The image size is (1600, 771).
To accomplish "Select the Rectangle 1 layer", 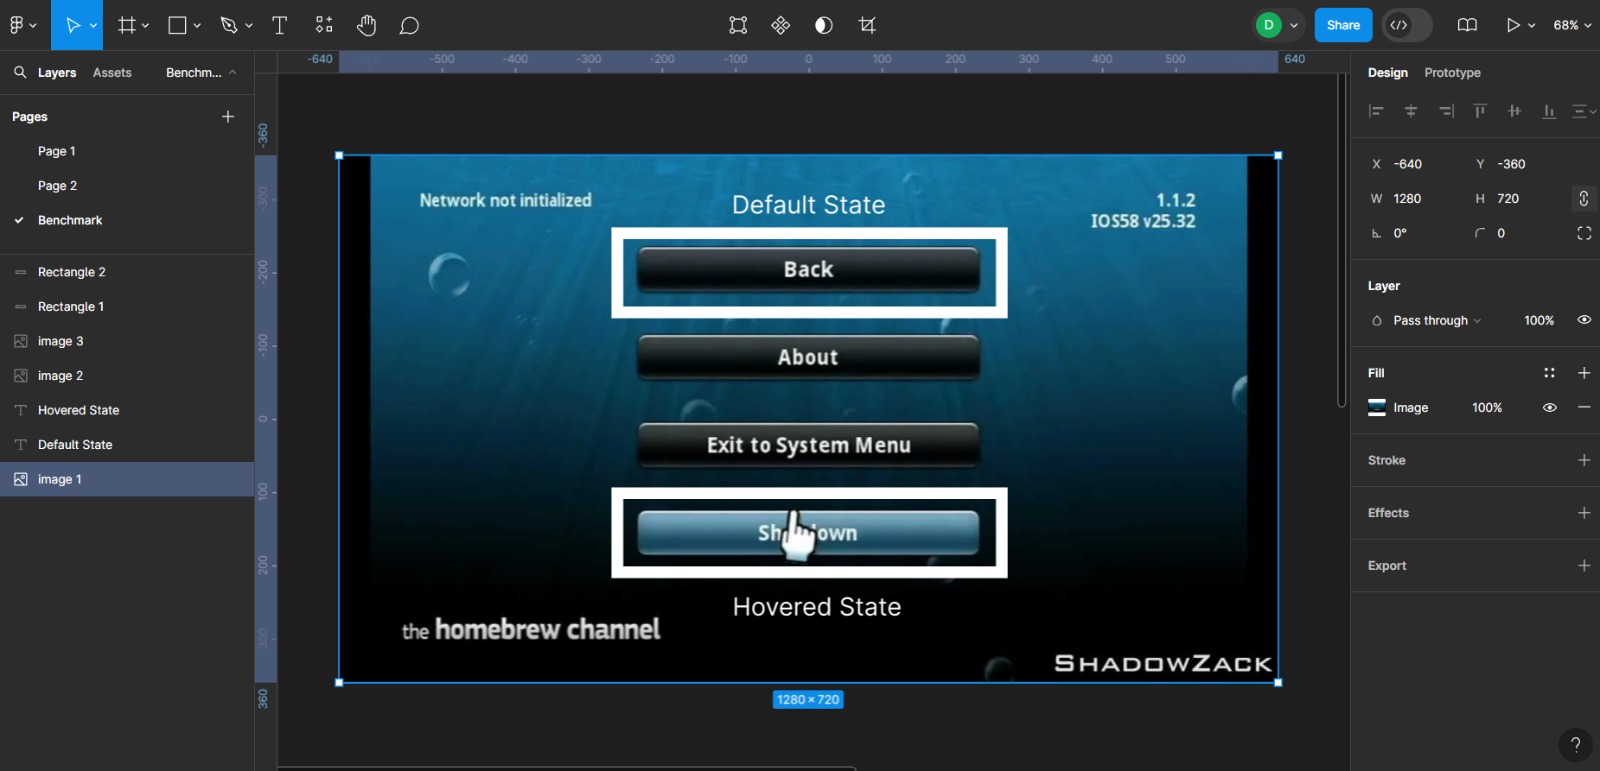I will point(127,306).
